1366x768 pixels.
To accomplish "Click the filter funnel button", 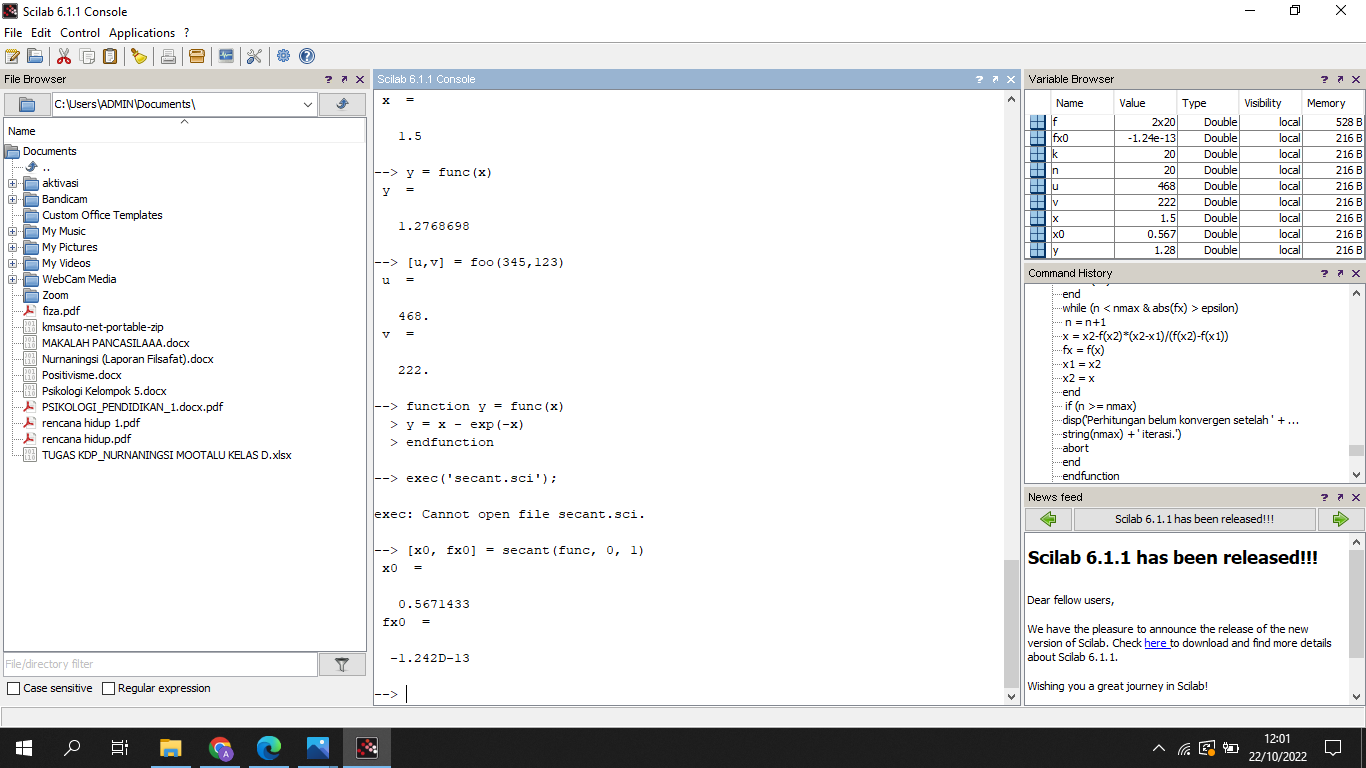I will coord(342,664).
